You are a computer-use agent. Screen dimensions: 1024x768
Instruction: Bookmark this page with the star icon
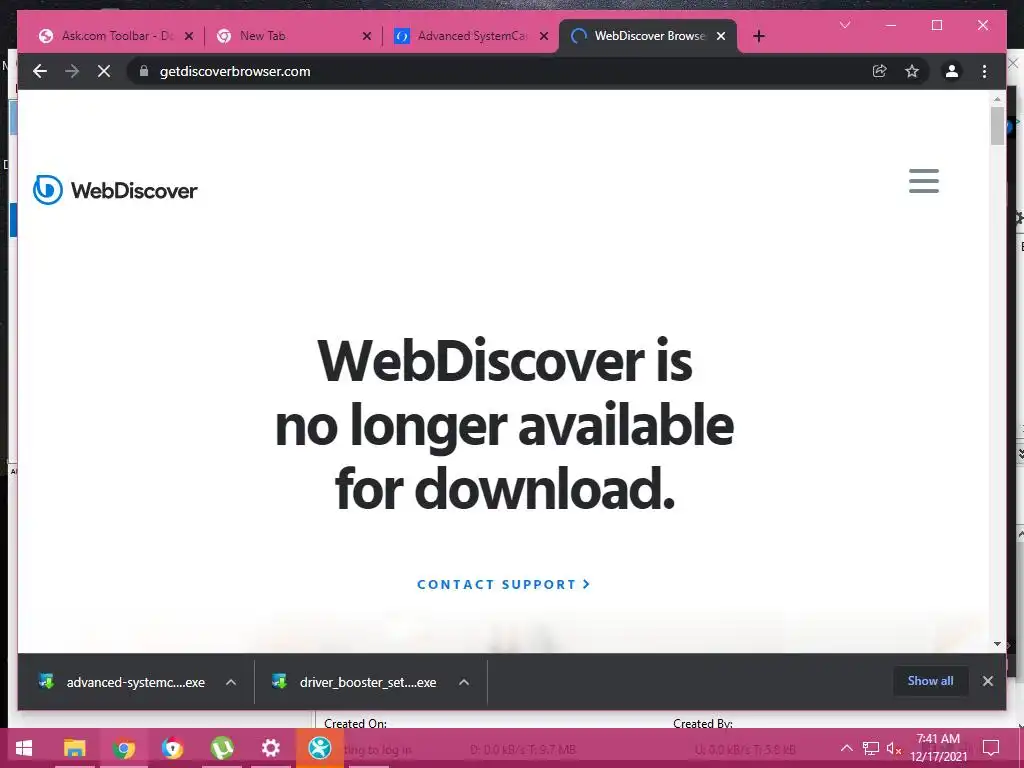912,71
